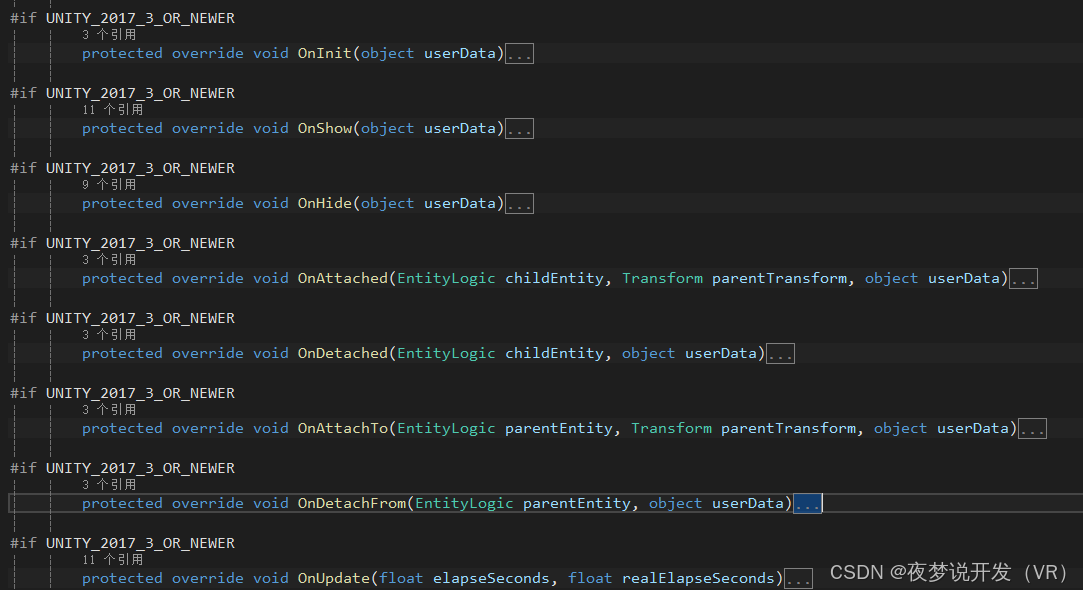1083x590 pixels.
Task: Click EntityLogic type in OnDetached signature
Action: click(446, 353)
